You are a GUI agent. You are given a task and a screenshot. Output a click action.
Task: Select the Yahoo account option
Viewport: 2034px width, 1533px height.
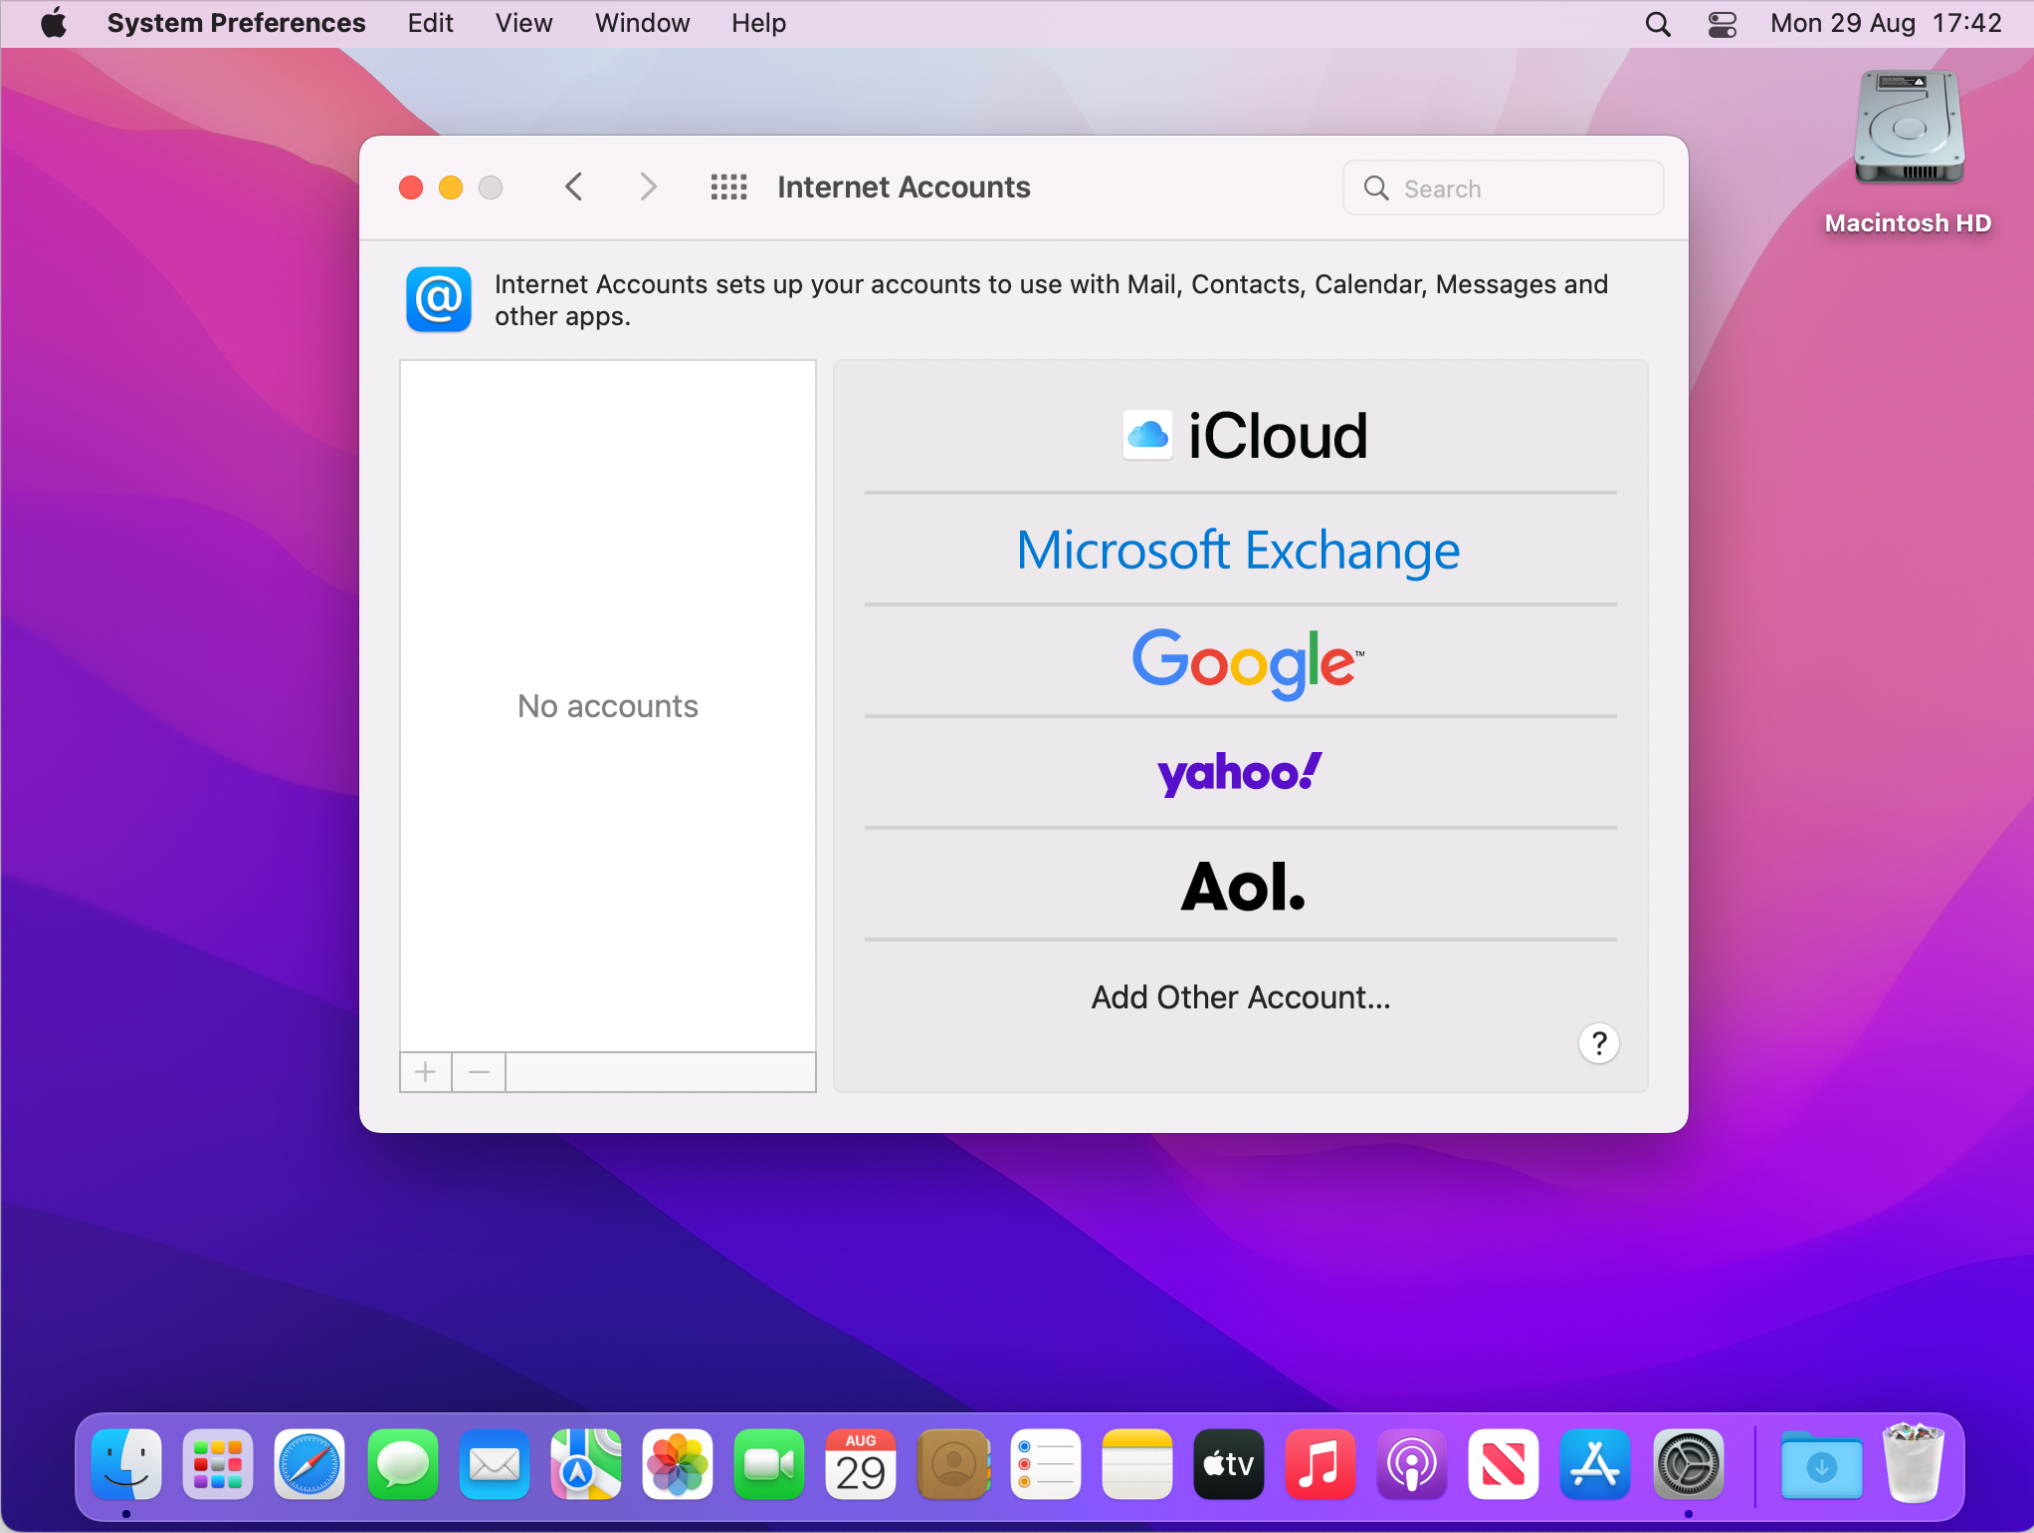(x=1240, y=773)
